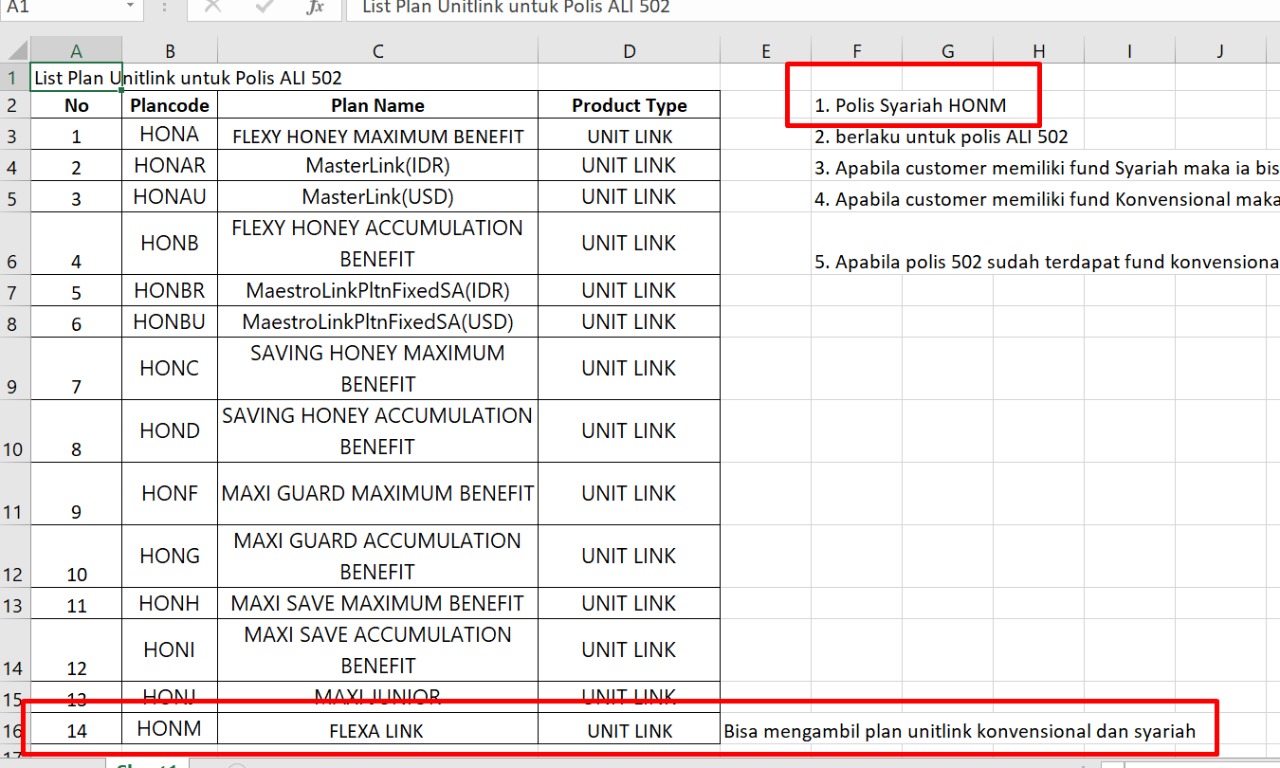Screen dimensions: 1280x768
Task: Select row 12 header
Action: point(14,556)
